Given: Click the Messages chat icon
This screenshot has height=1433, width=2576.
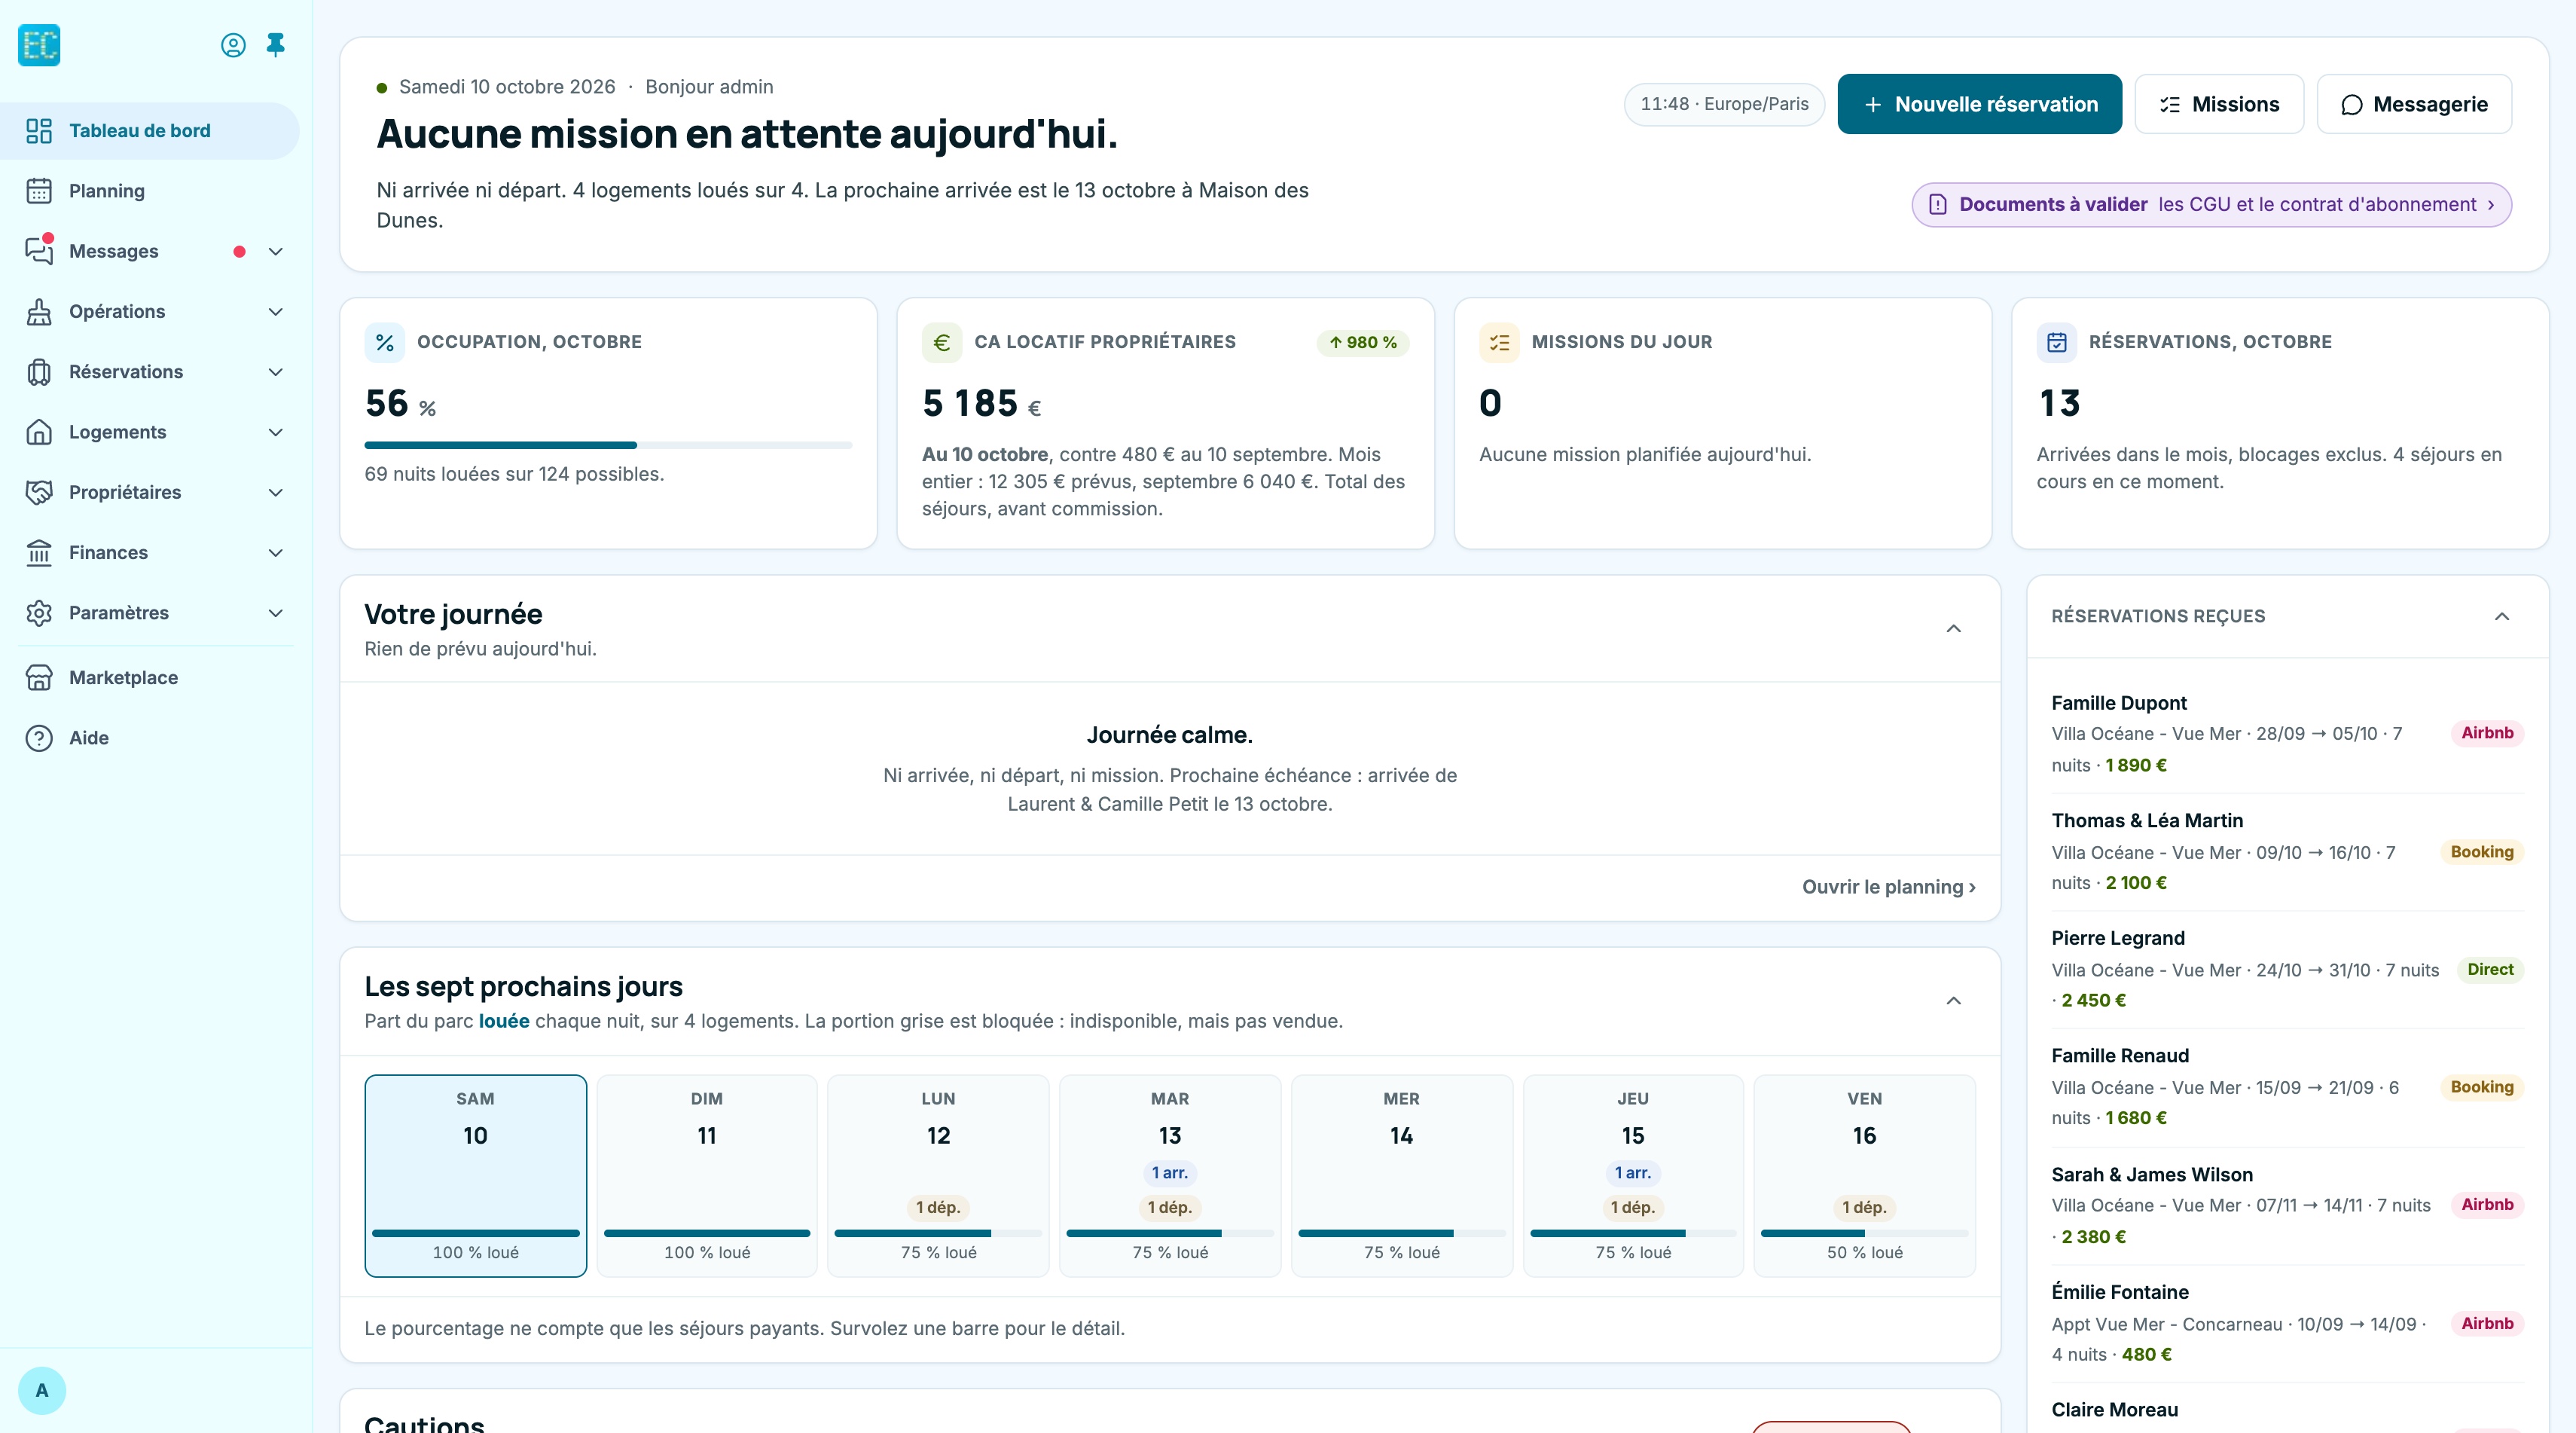Looking at the screenshot, I should [x=39, y=251].
